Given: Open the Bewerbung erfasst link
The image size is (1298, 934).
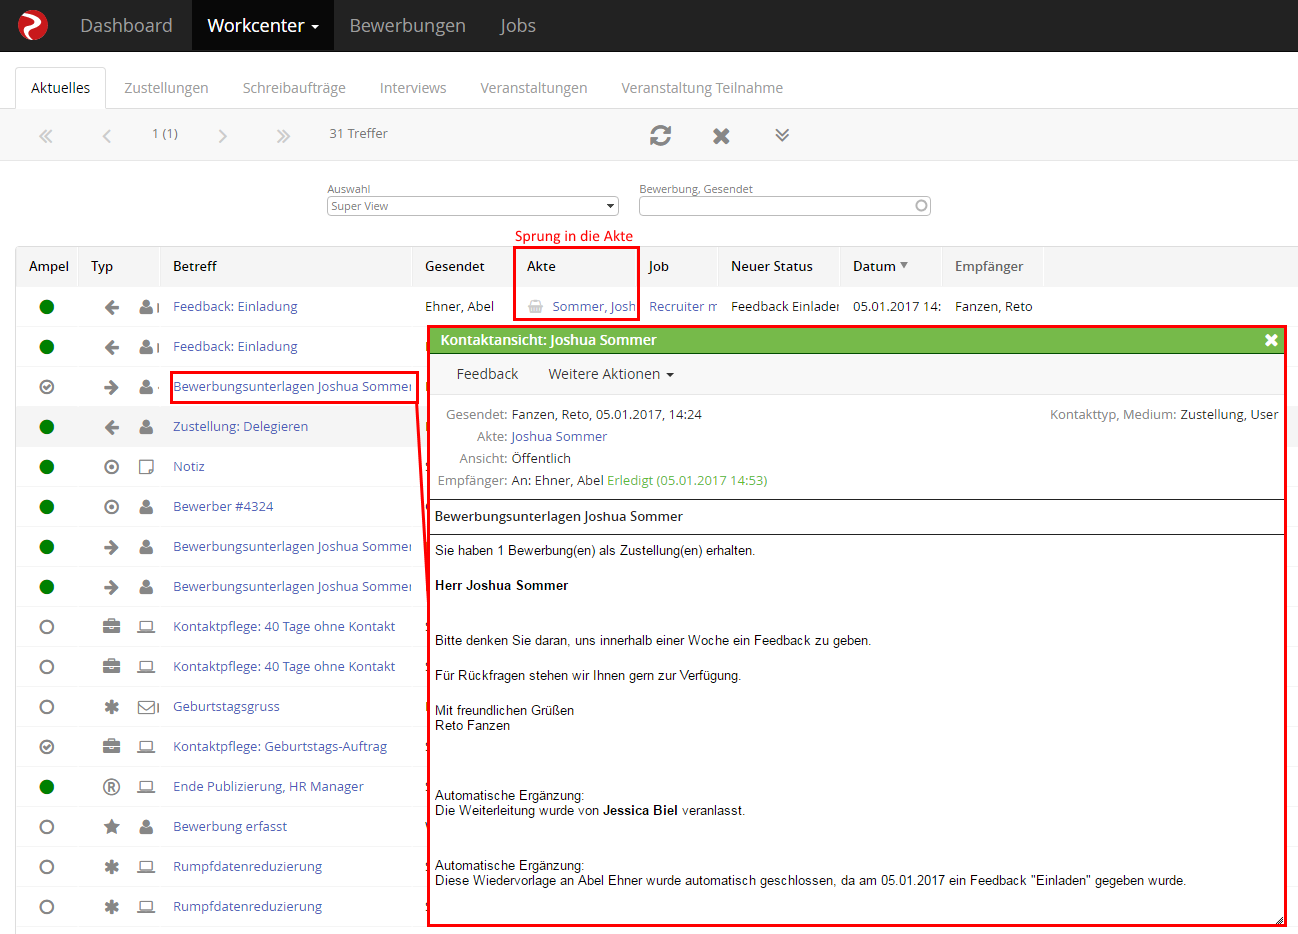Looking at the screenshot, I should 230,826.
